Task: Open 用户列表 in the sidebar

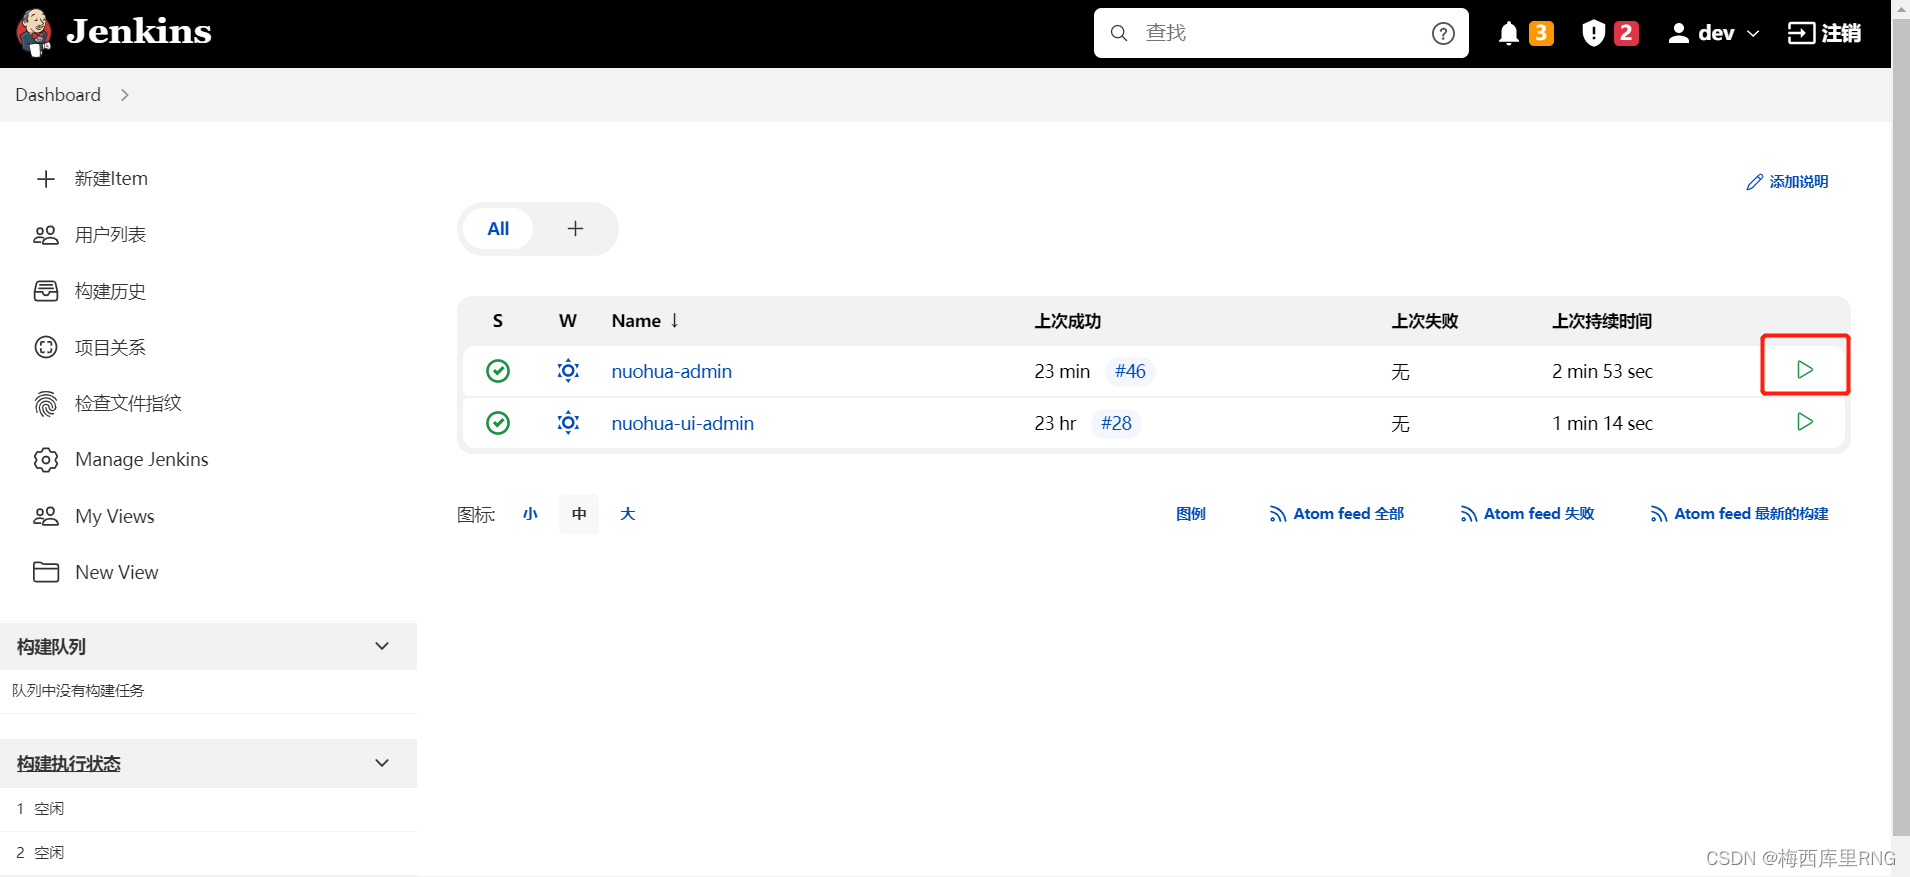Action: coord(110,235)
